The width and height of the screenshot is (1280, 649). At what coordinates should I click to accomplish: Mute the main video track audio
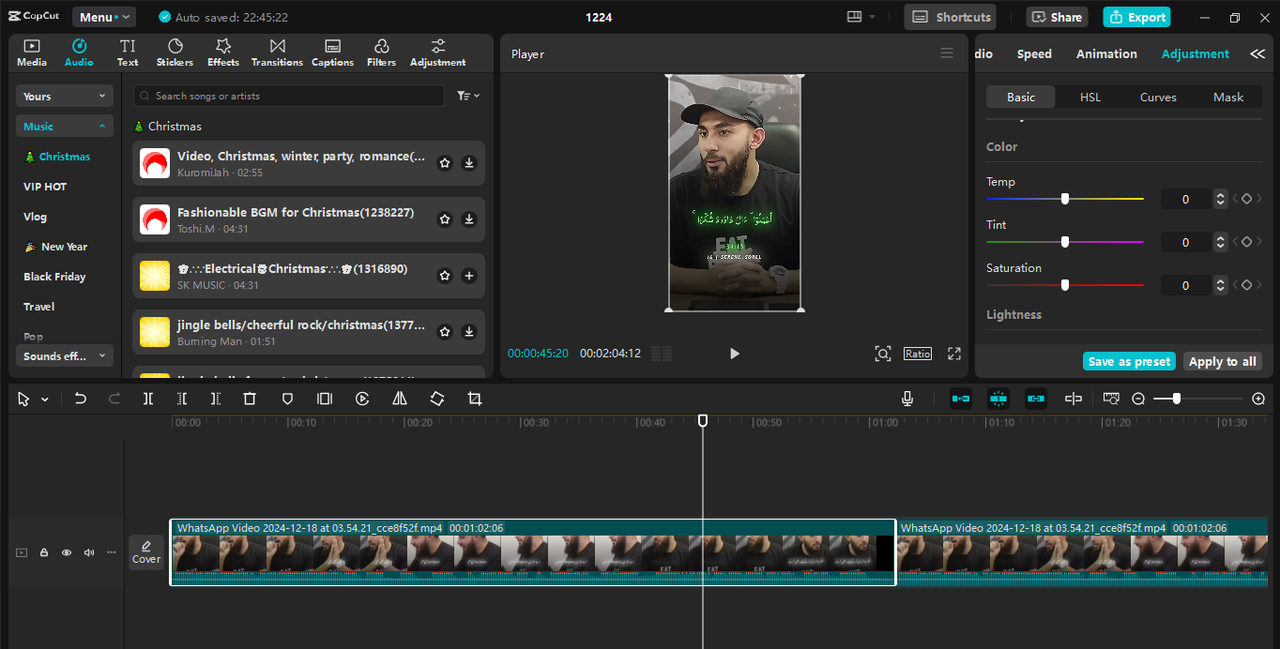pos(89,552)
